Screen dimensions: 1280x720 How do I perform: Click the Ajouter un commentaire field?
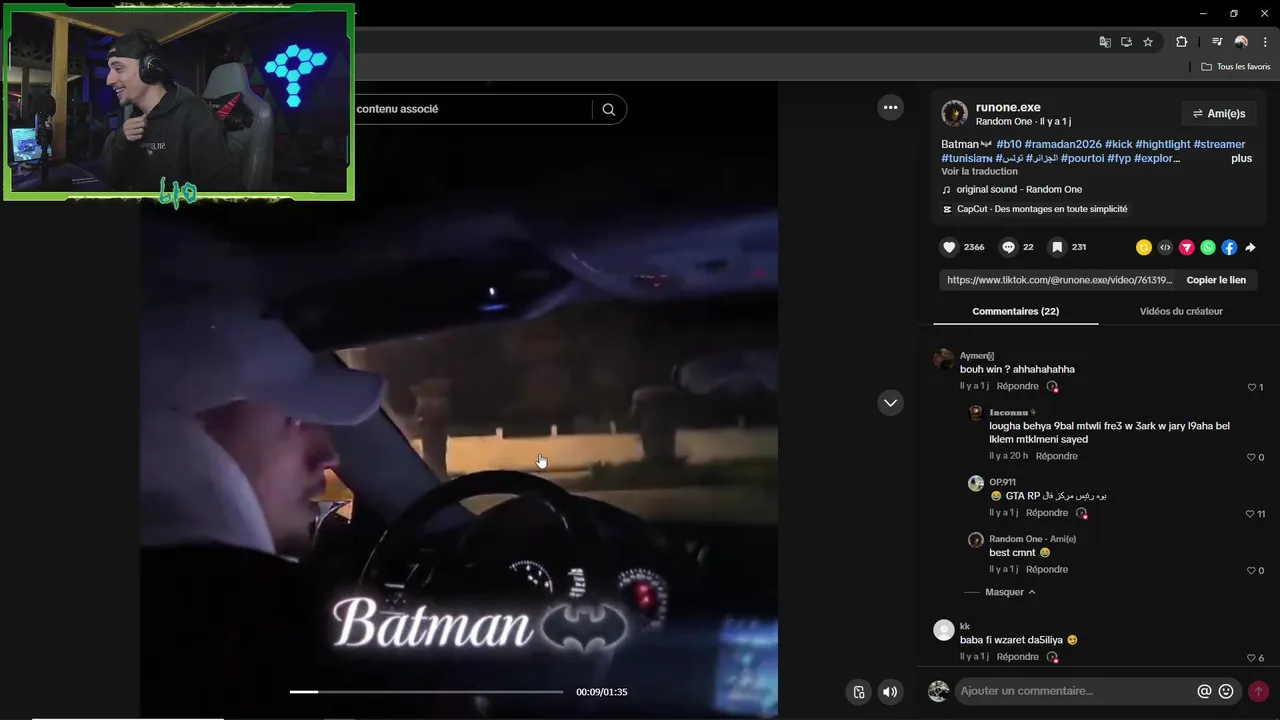(x=1075, y=691)
